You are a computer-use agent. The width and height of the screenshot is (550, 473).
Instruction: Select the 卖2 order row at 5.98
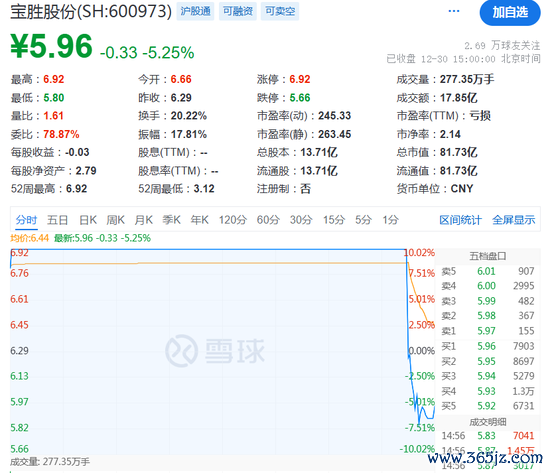click(x=488, y=316)
